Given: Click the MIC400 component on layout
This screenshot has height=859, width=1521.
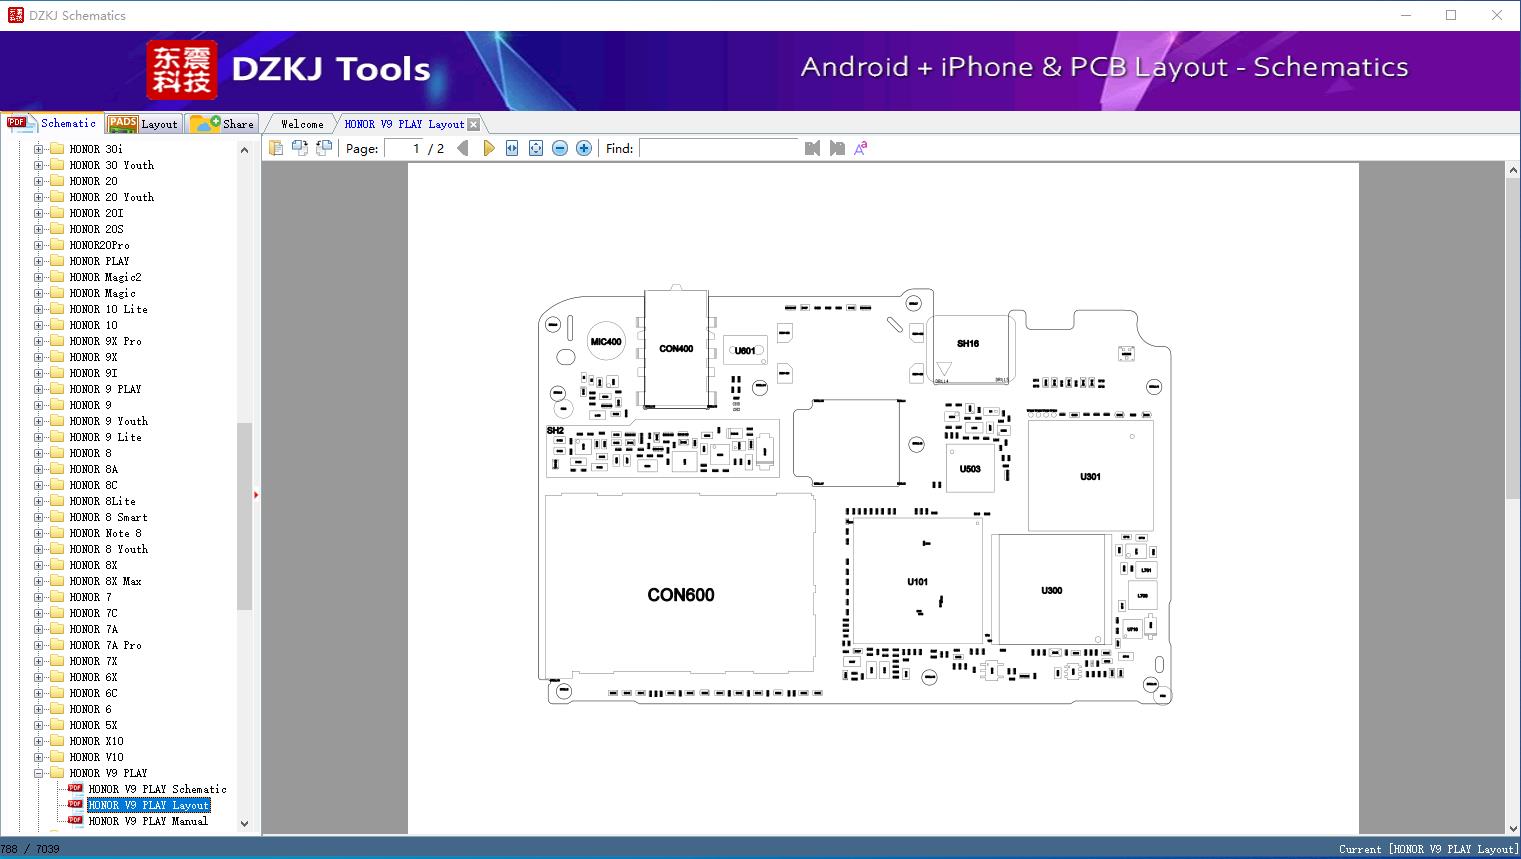Looking at the screenshot, I should (605, 342).
